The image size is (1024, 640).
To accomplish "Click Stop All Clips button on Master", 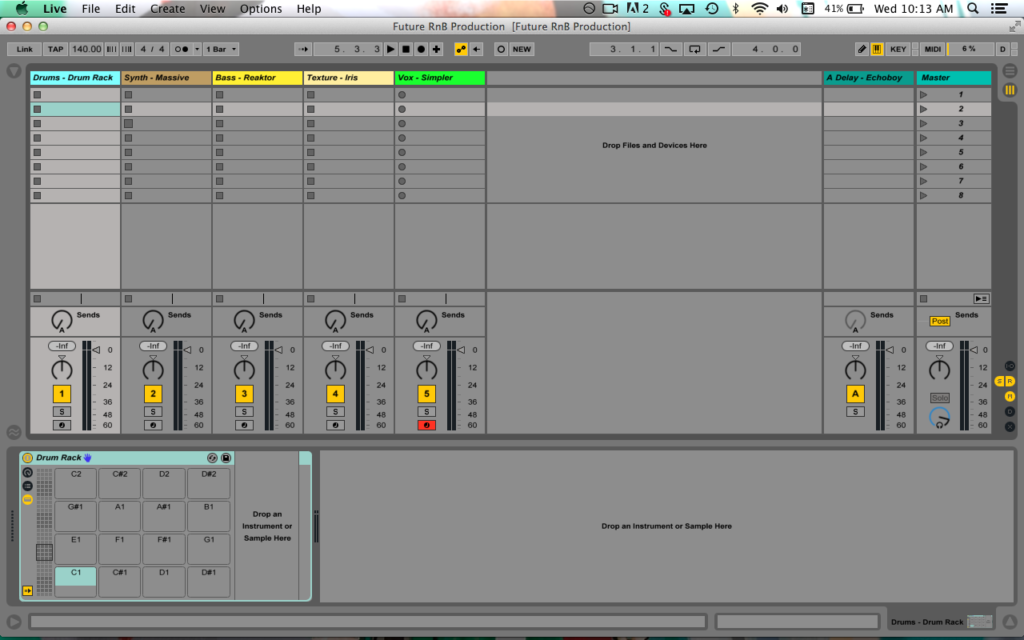I will click(x=923, y=299).
